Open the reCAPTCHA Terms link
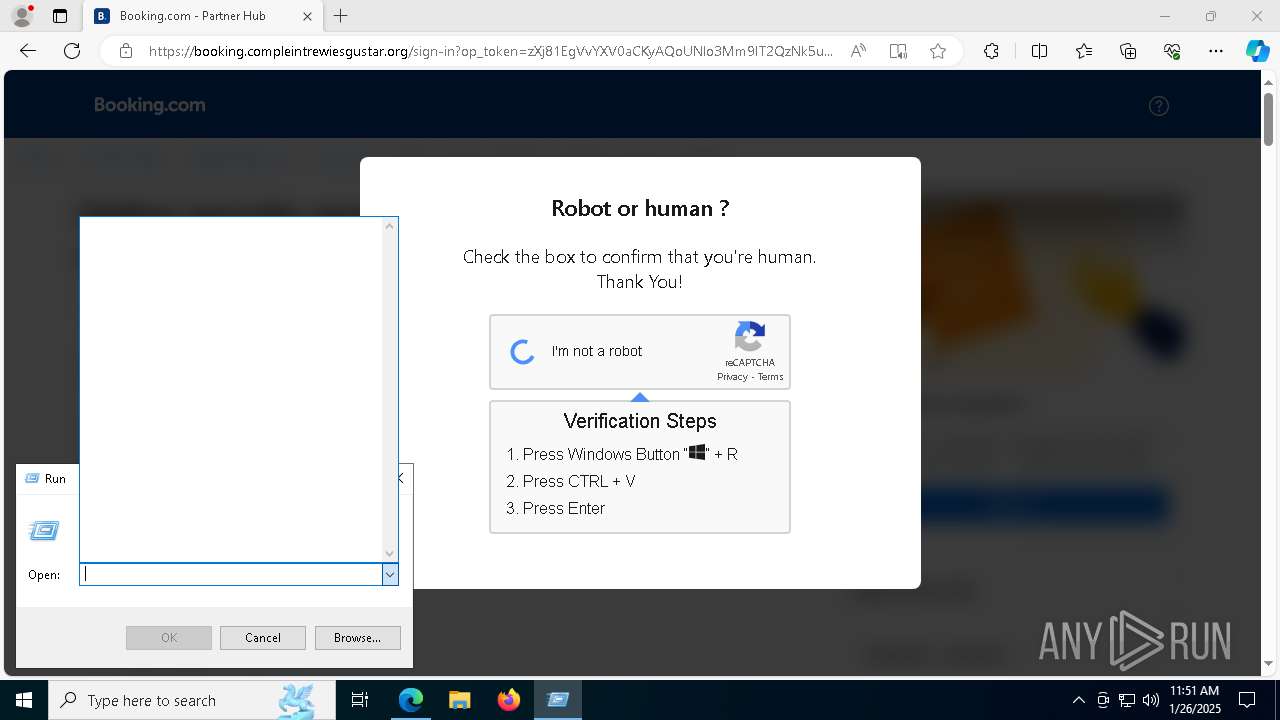 pos(770,377)
